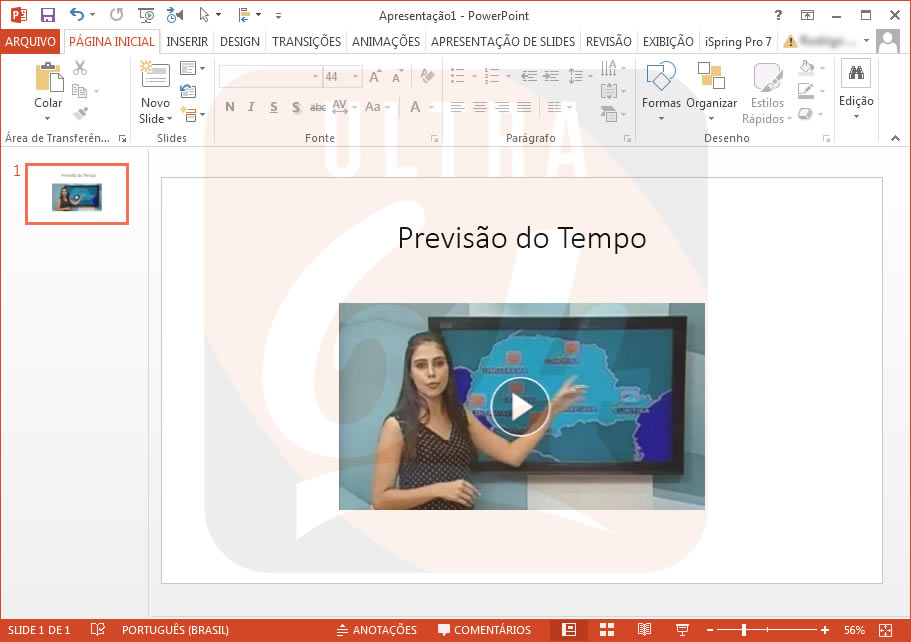
Task: Select the Edição binoculars icon
Action: pyautogui.click(x=855, y=74)
